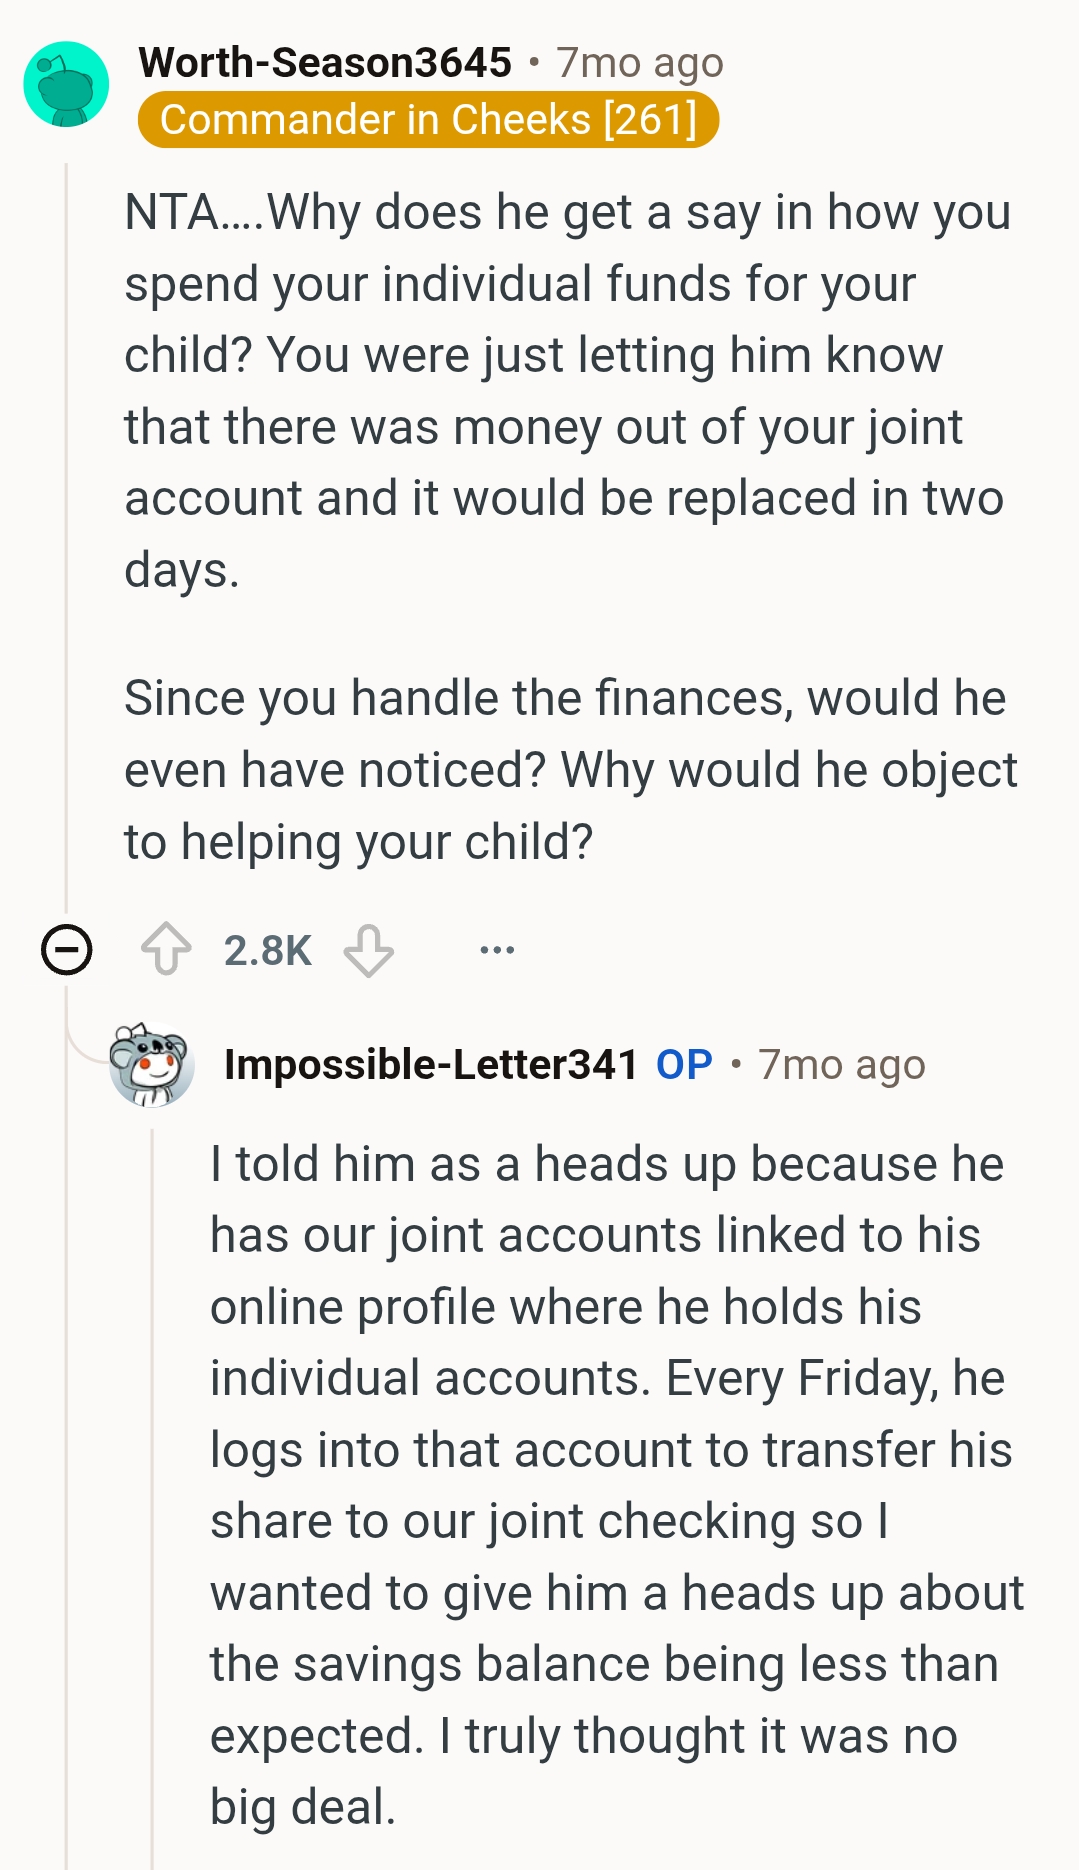Tap the Commander in Cheeks [261] flair
The height and width of the screenshot is (1870, 1079).
pos(428,120)
